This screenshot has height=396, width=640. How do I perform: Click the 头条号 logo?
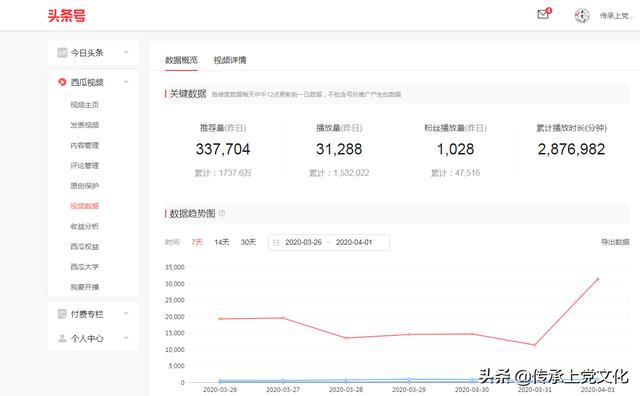pos(67,16)
